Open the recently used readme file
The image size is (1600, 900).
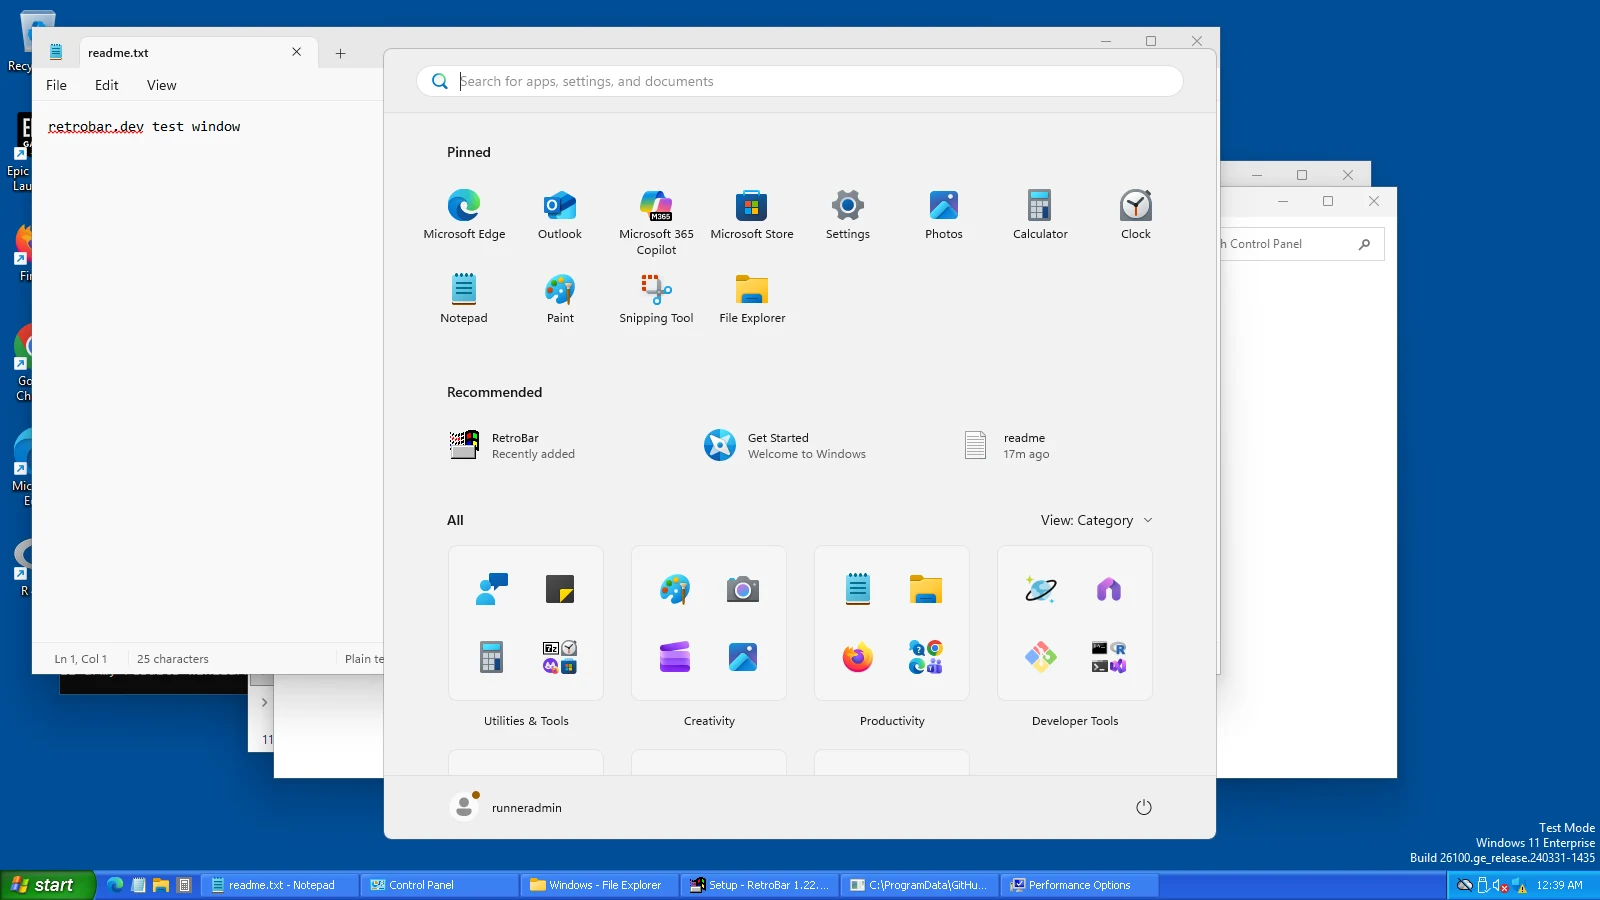[x=1007, y=445]
